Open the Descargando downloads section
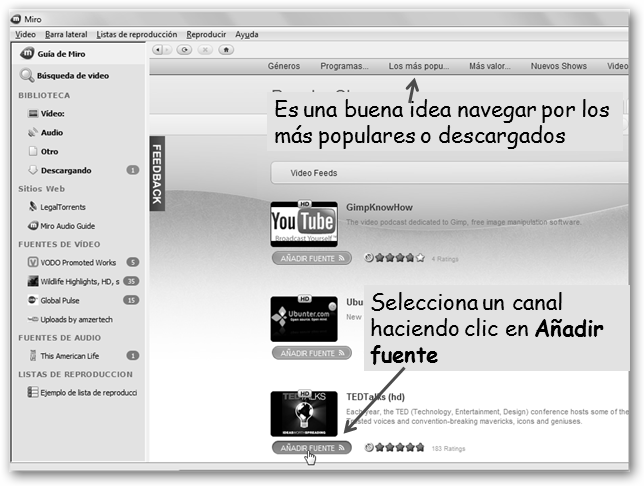This screenshot has height=486, width=644. pos(65,170)
